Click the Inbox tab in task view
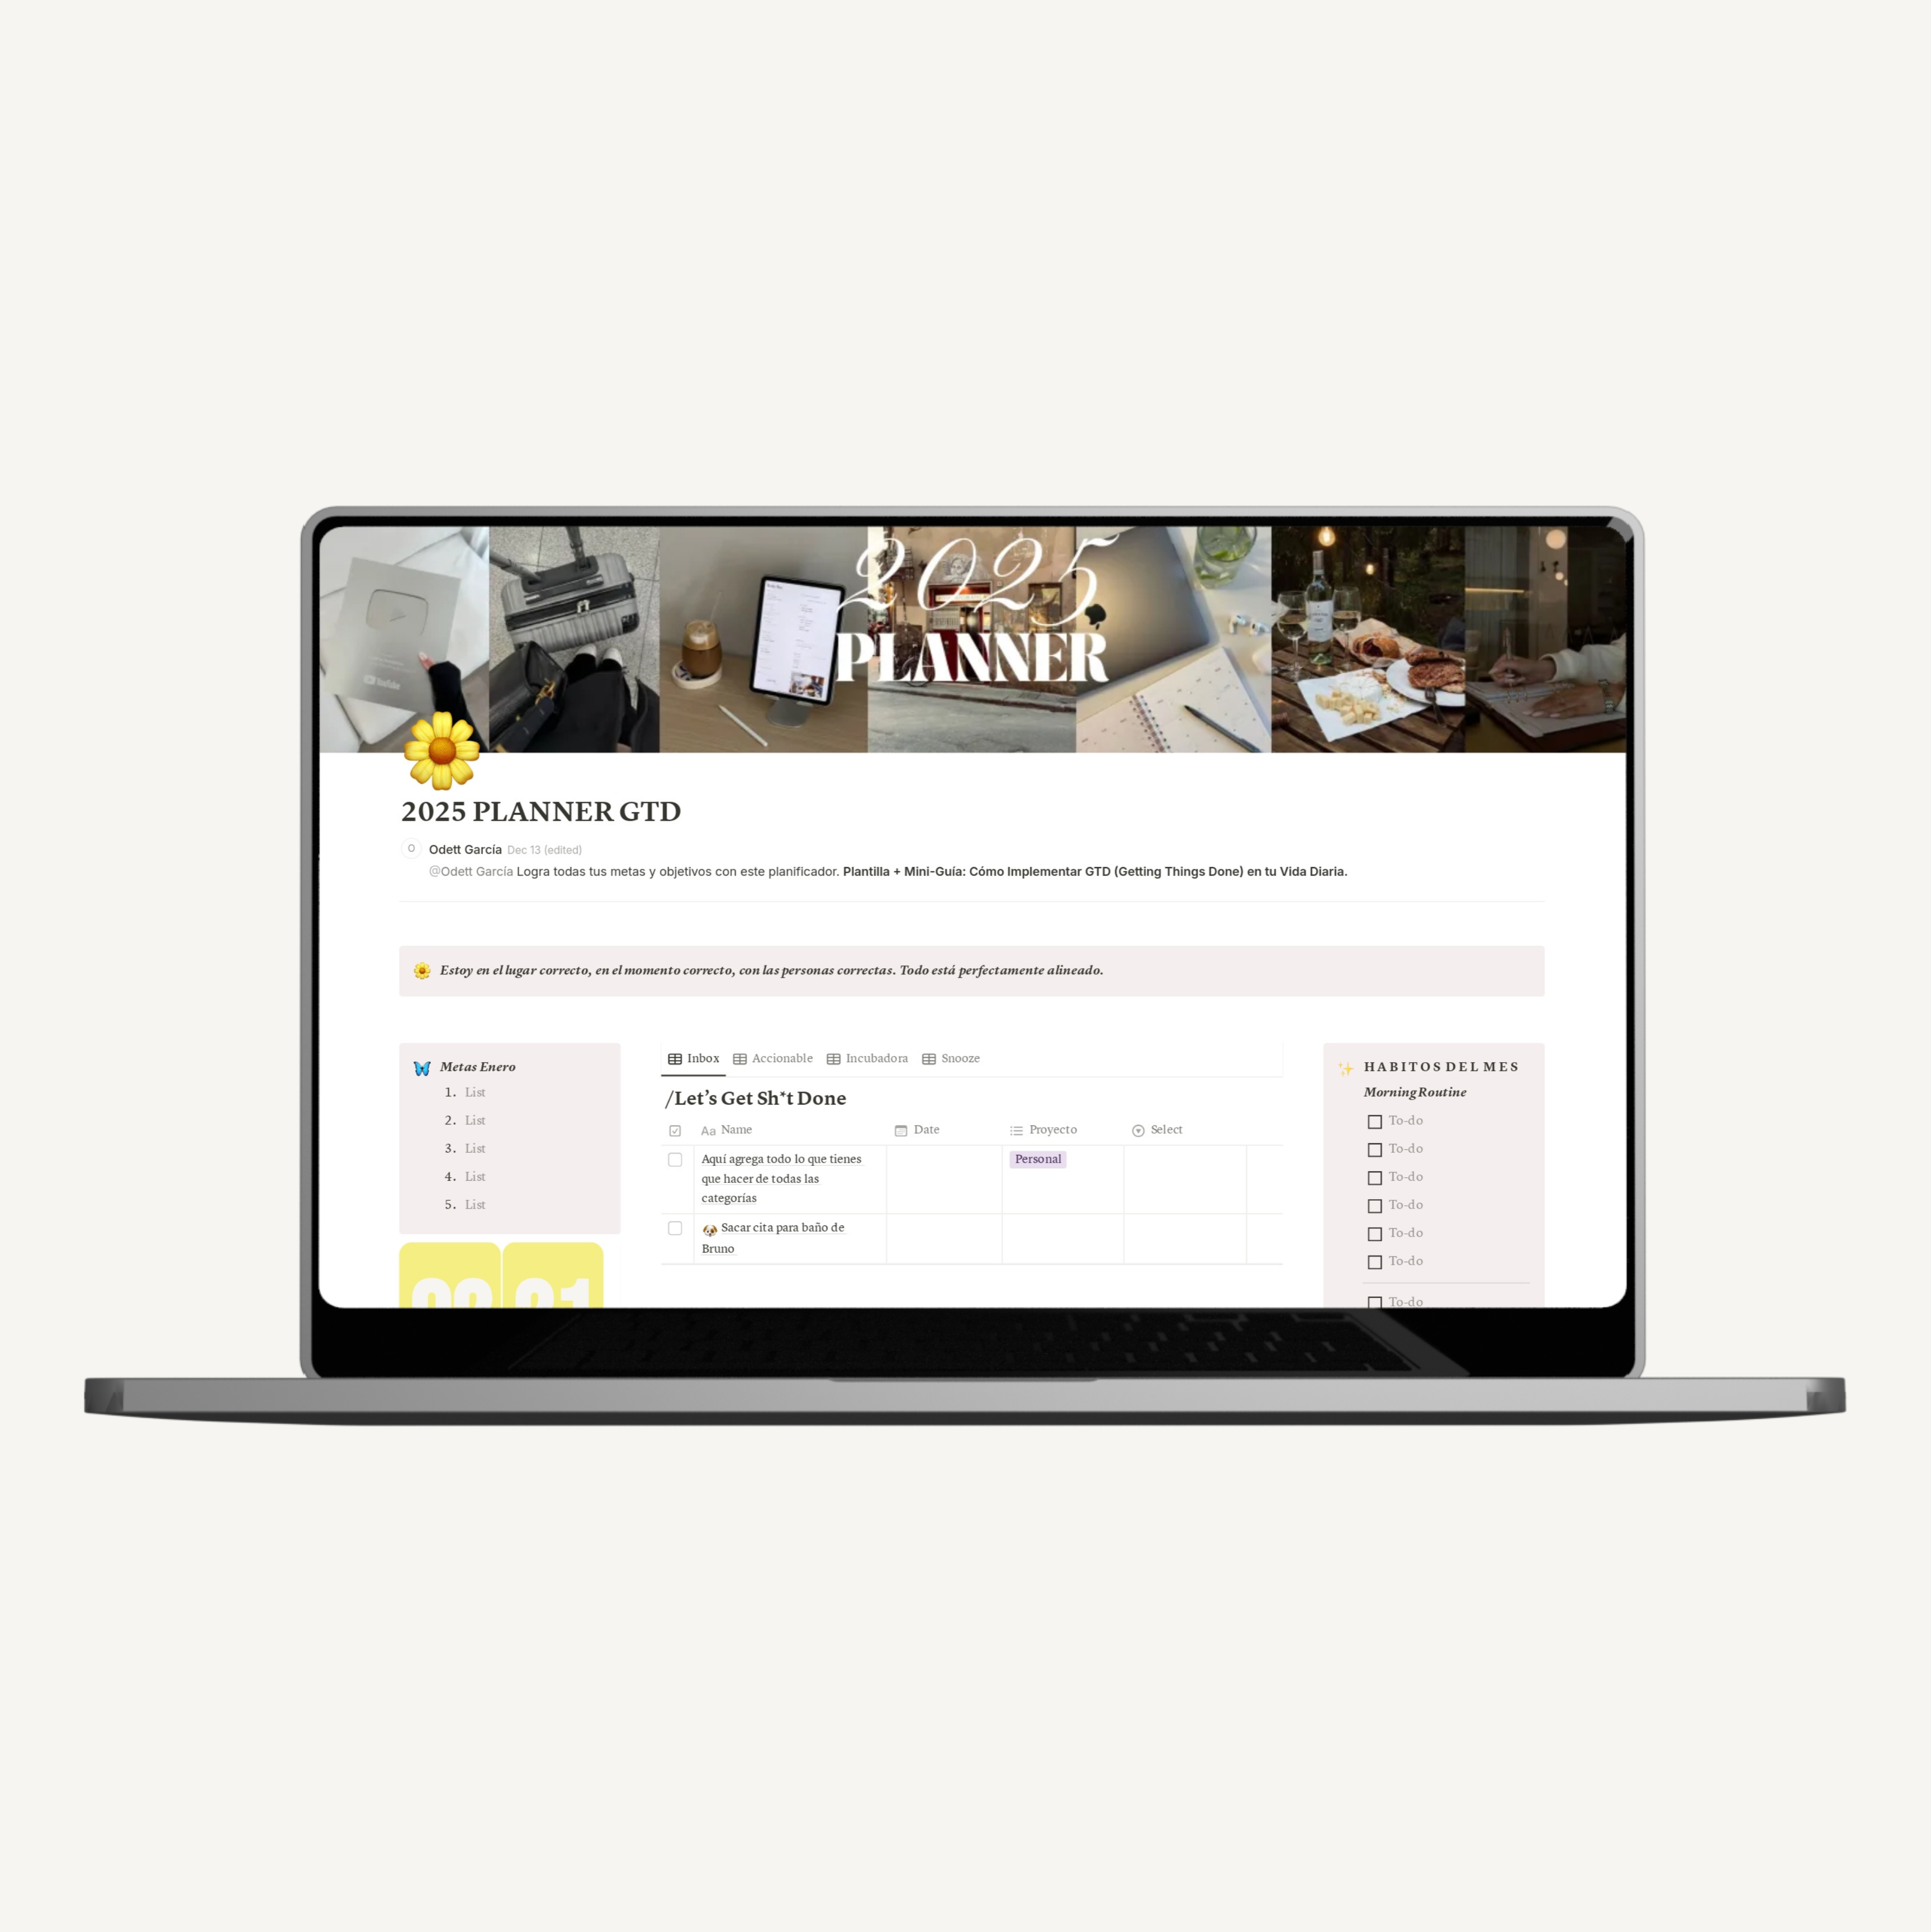 pos(695,1058)
